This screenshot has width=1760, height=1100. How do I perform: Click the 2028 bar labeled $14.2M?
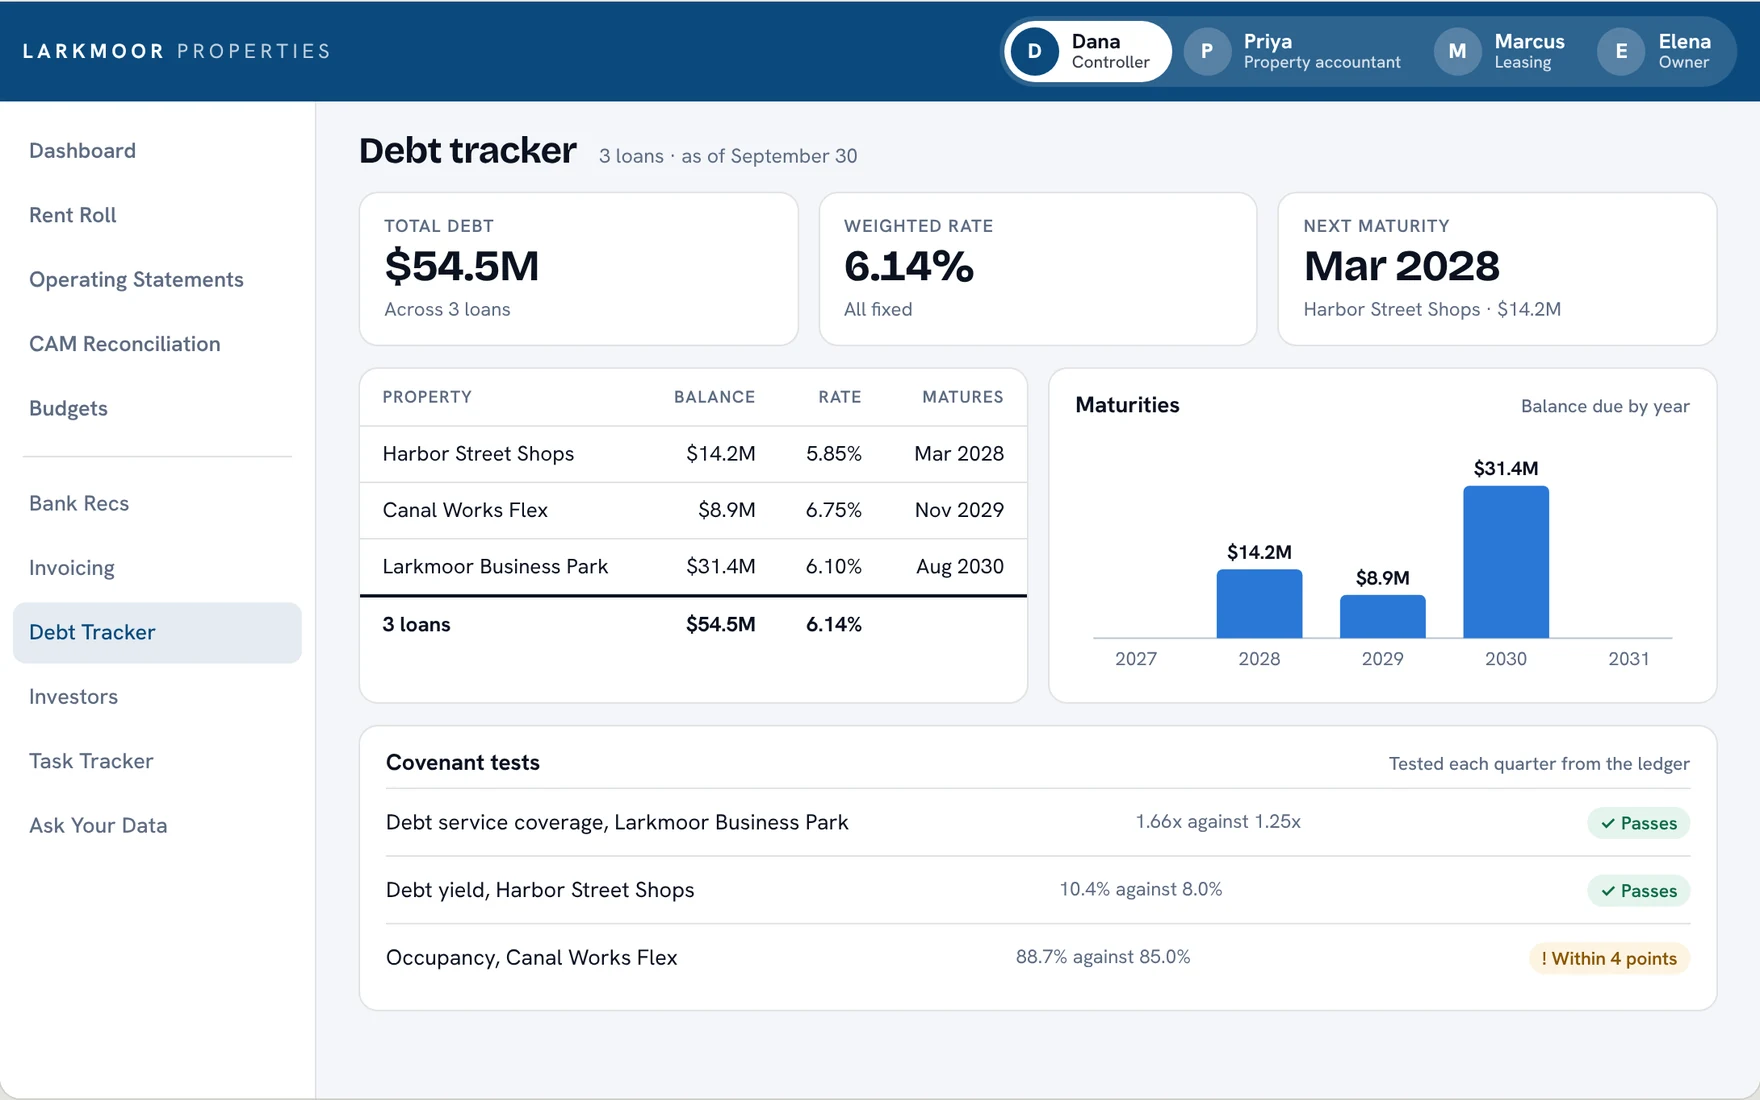1259,604
